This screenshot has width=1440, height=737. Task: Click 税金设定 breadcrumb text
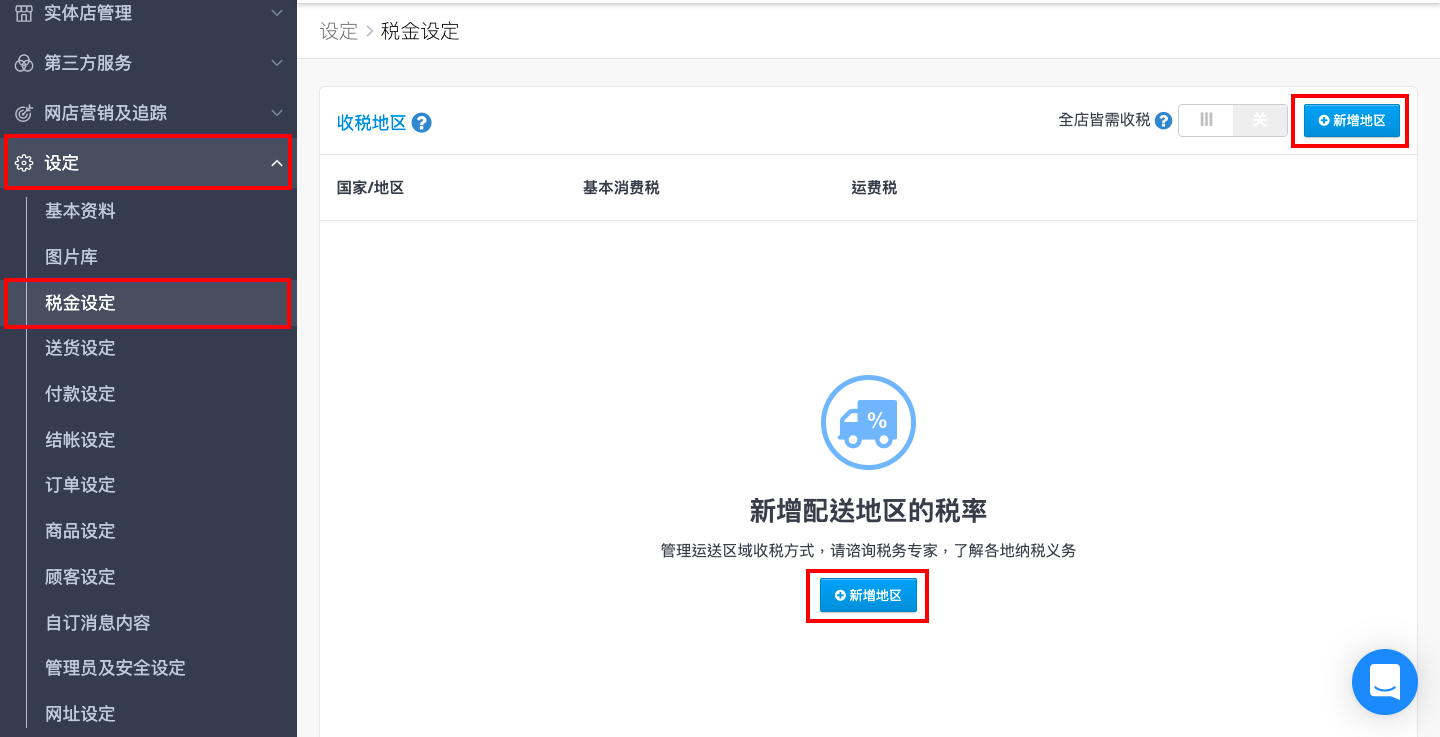coord(420,31)
